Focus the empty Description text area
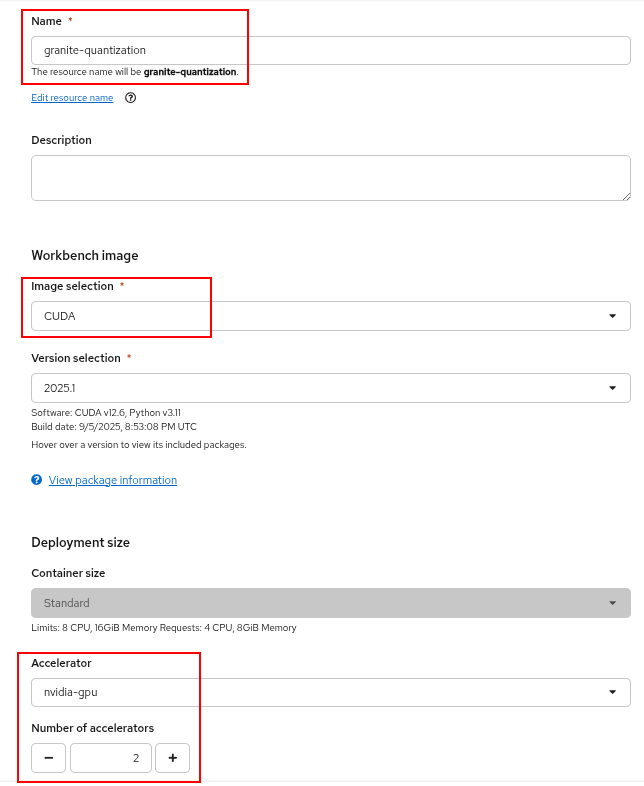 330,178
